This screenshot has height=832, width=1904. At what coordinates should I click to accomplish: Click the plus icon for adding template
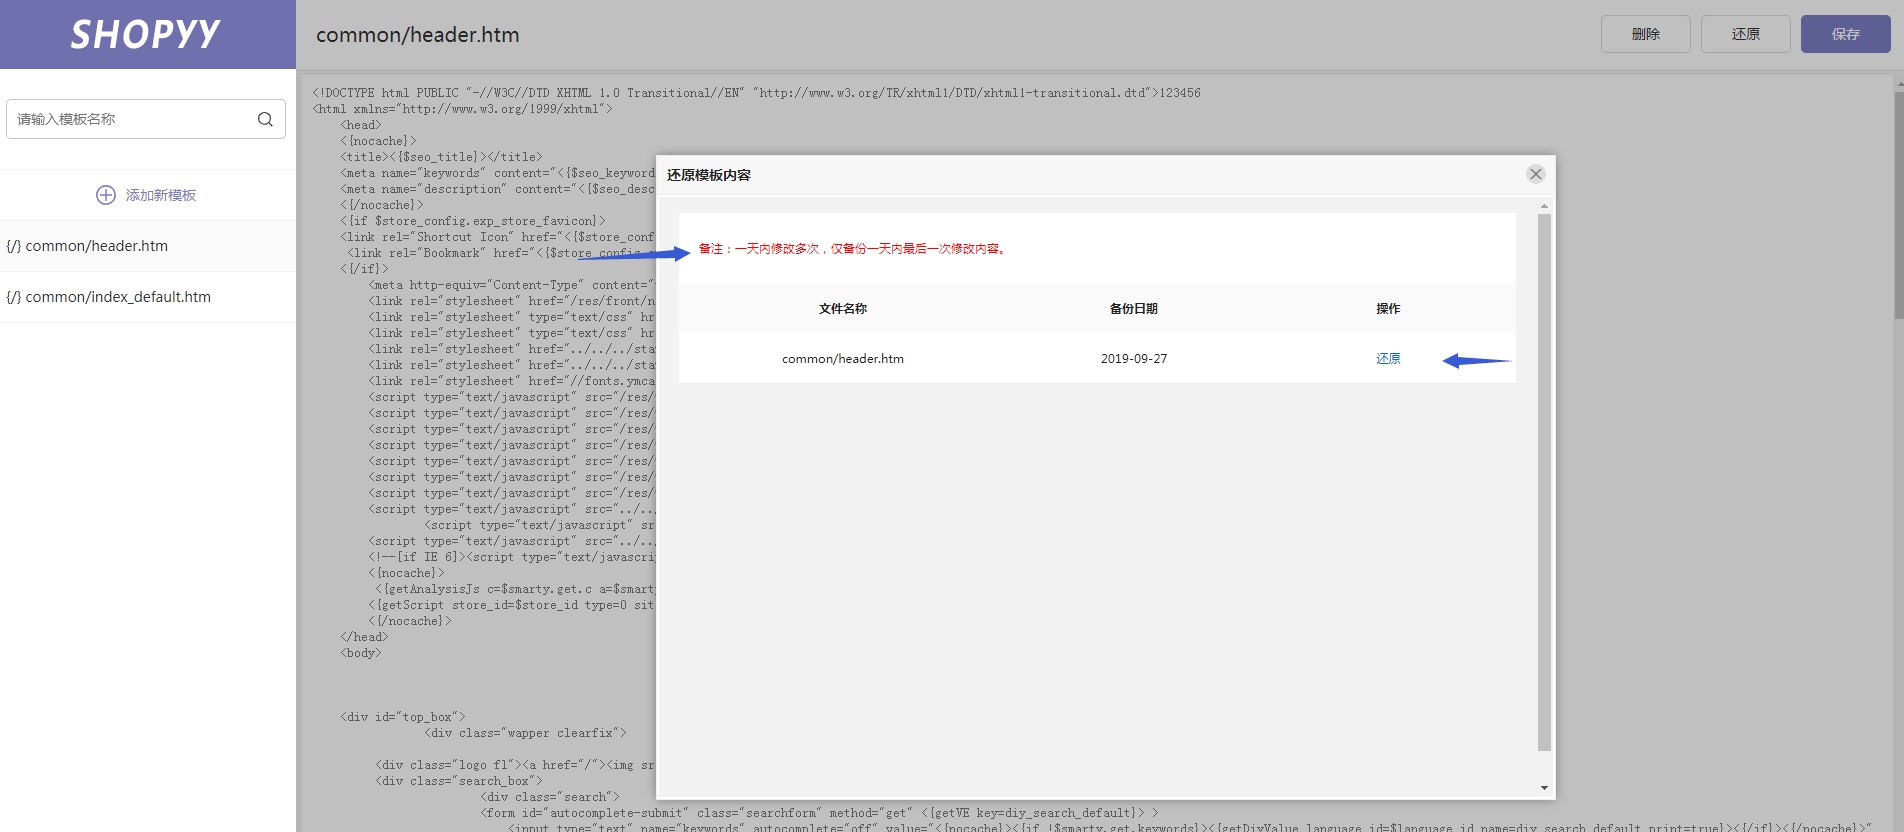point(106,195)
